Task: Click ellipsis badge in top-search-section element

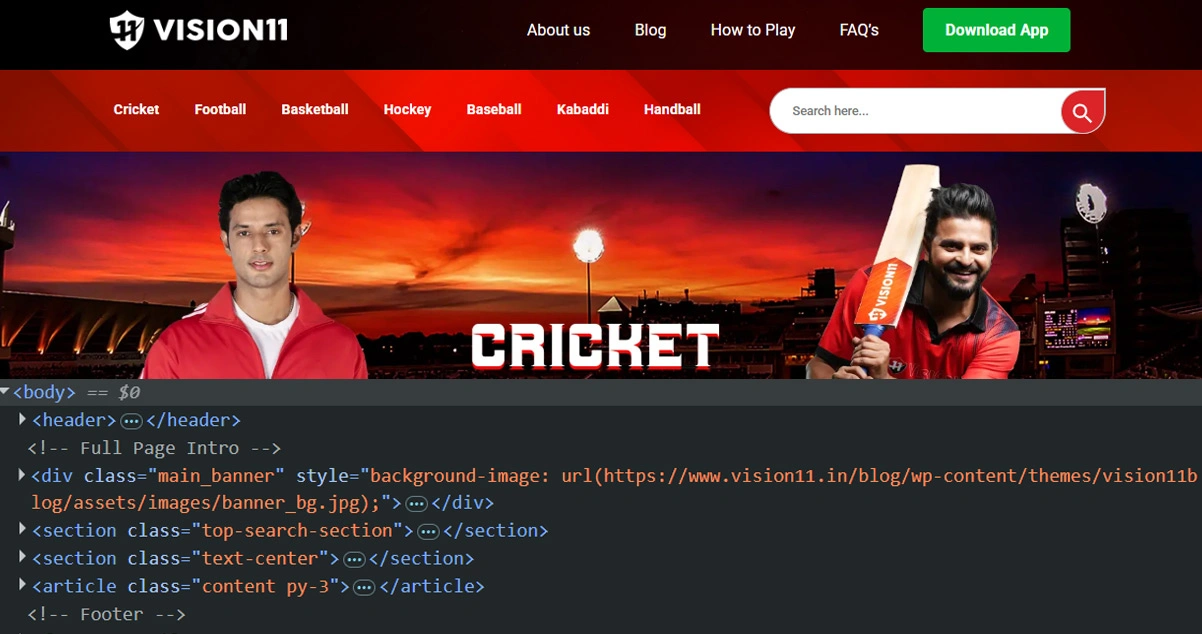Action: 428,531
